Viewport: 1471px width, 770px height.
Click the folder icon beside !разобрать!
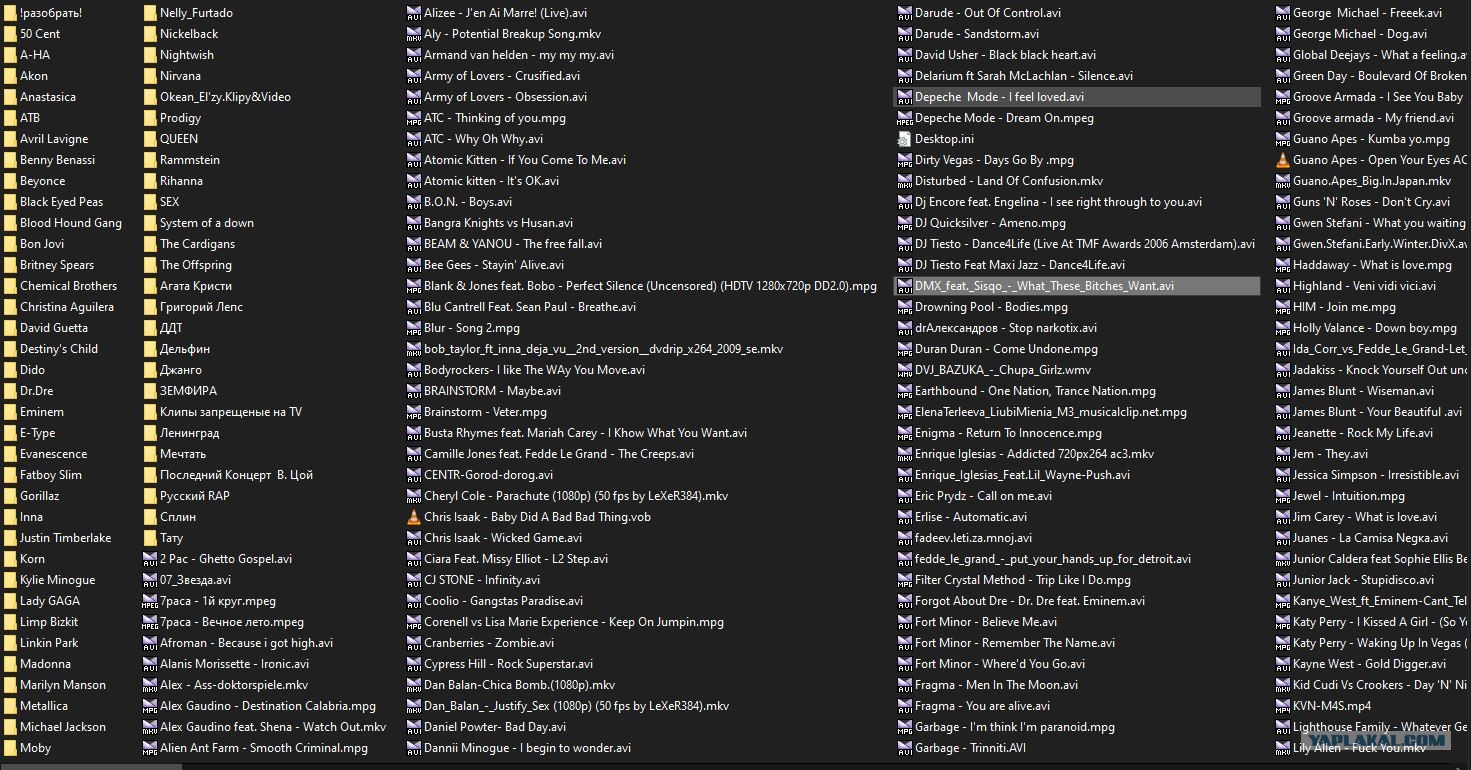10,13
